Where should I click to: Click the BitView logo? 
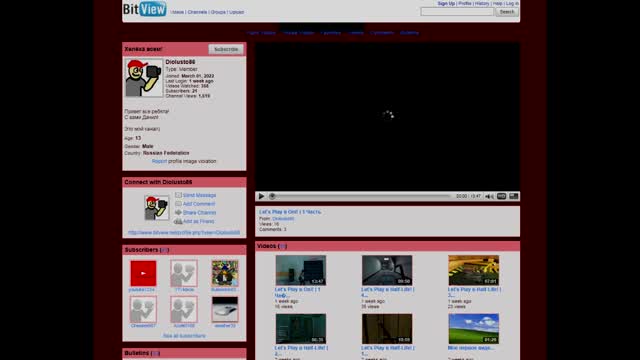pyautogui.click(x=144, y=9)
